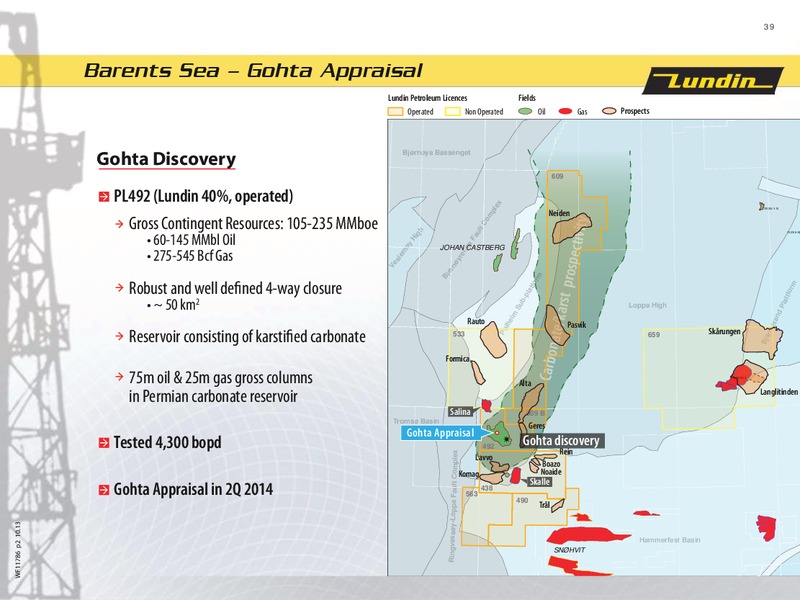Click the large red SNØHVIT gas field
The width and height of the screenshot is (800, 600).
click(587, 535)
